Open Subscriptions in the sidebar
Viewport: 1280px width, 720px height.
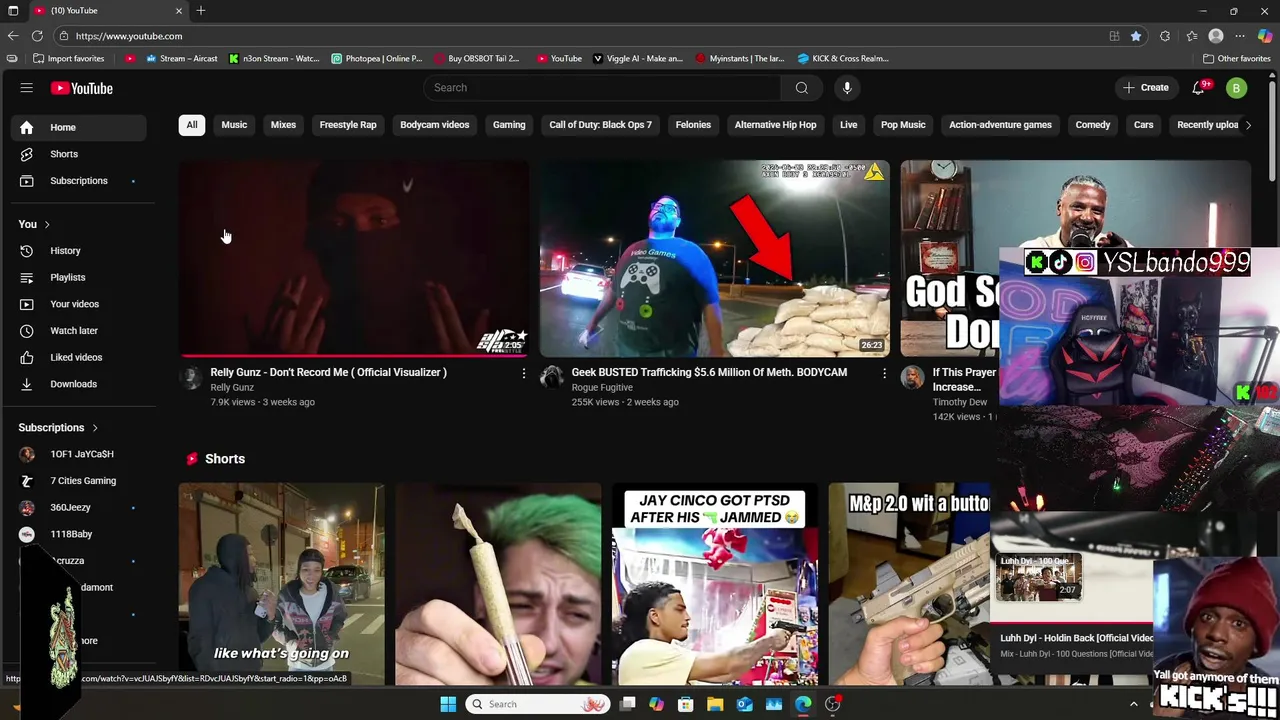79,181
